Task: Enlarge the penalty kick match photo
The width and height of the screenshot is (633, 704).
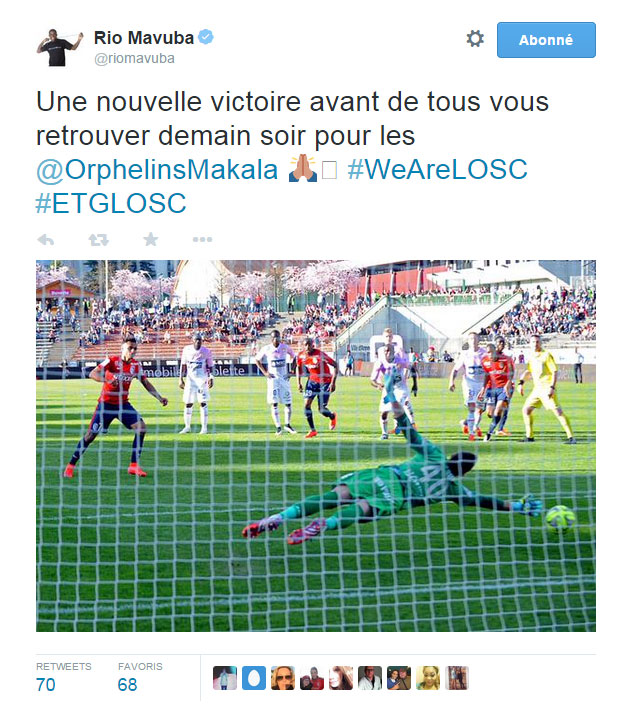Action: [x=316, y=446]
